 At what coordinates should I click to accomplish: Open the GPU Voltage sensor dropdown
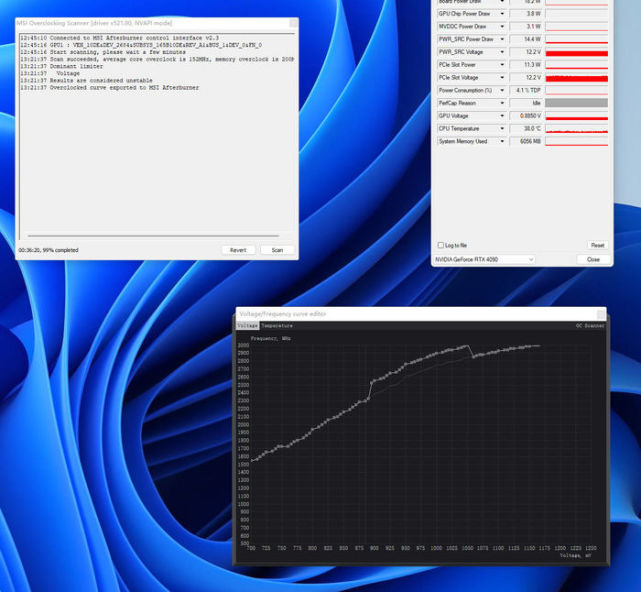tap(502, 116)
